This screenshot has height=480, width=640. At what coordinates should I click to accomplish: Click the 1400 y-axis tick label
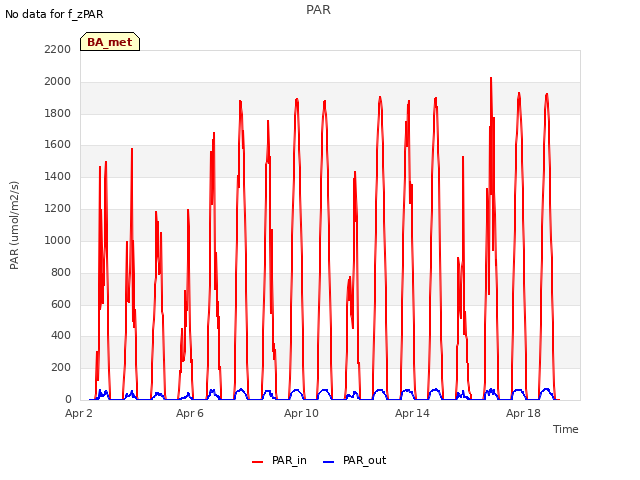[58, 176]
